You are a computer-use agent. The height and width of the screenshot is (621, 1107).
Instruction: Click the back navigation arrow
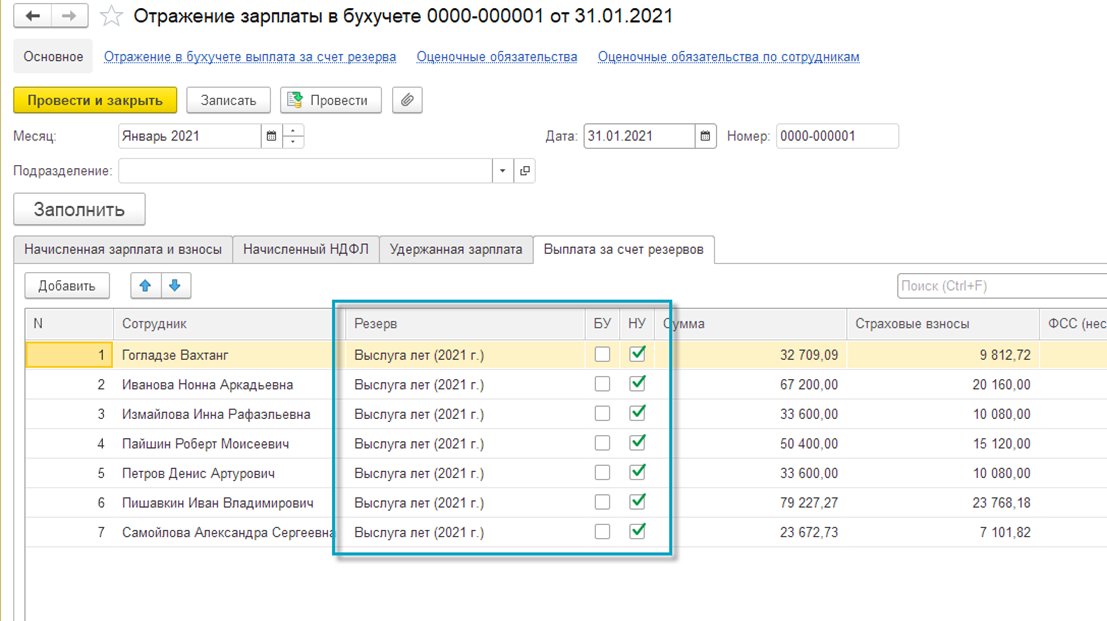33,16
